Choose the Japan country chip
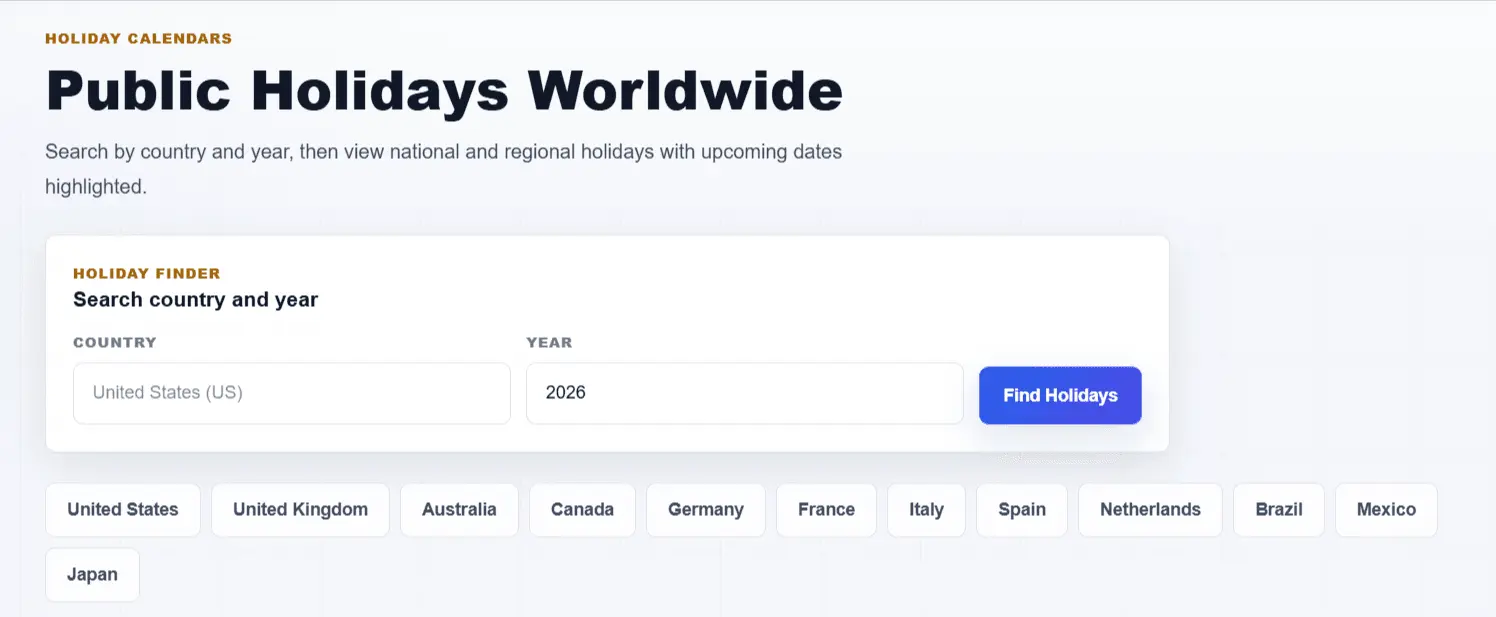Image resolution: width=1496 pixels, height=617 pixels. click(92, 575)
